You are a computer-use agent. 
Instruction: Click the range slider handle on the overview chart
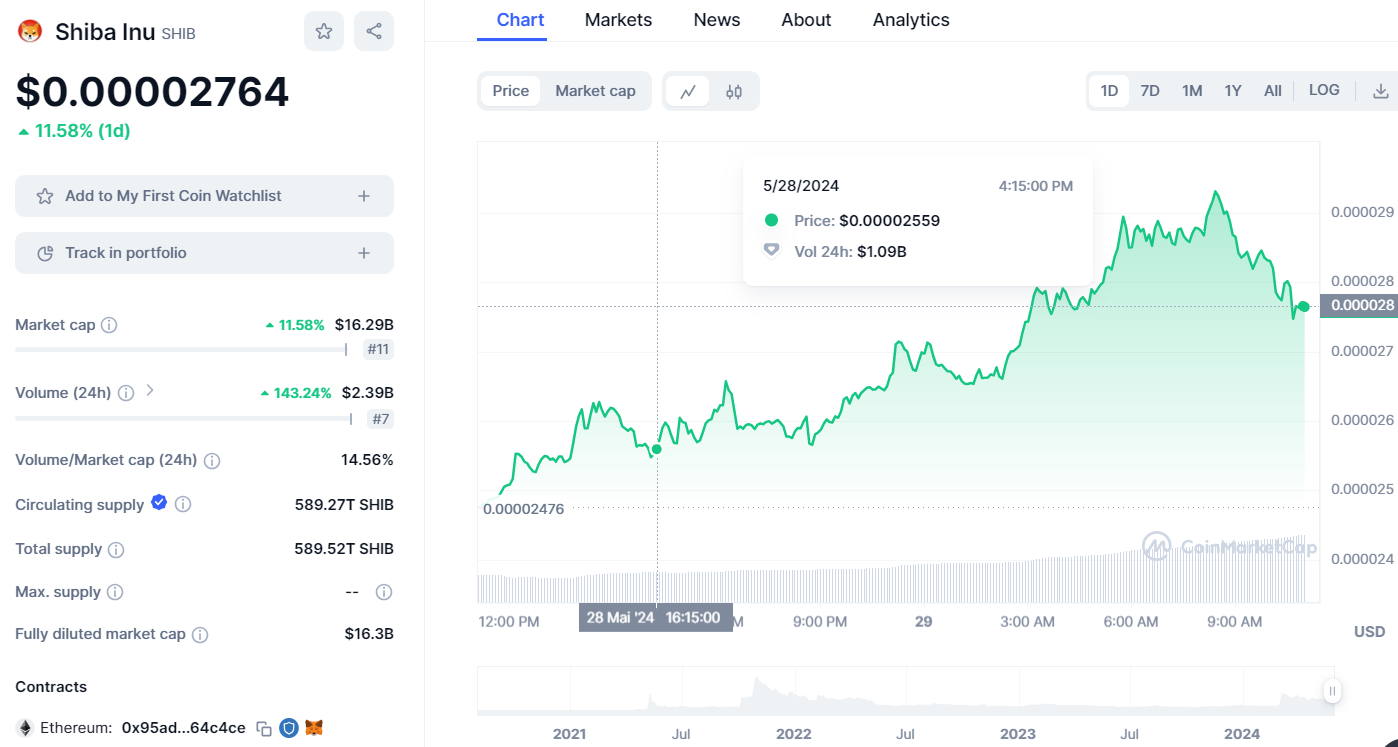[1332, 691]
